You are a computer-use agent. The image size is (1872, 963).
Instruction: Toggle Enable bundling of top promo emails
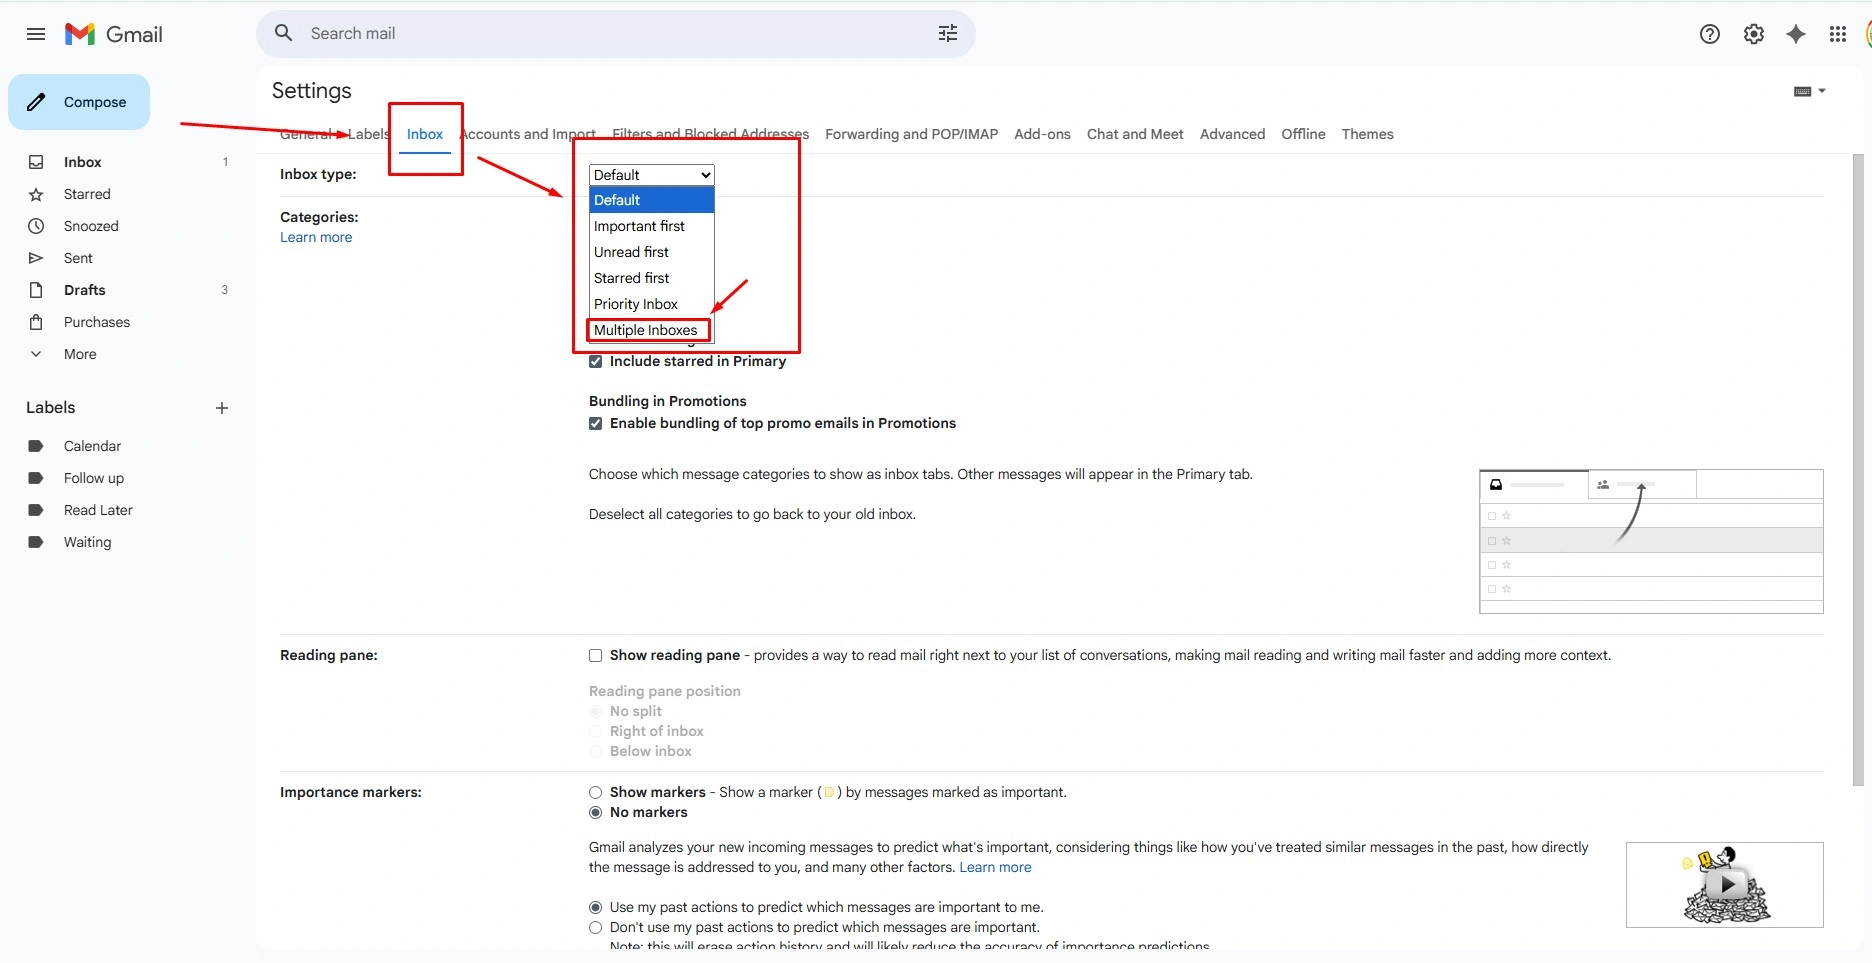(596, 424)
